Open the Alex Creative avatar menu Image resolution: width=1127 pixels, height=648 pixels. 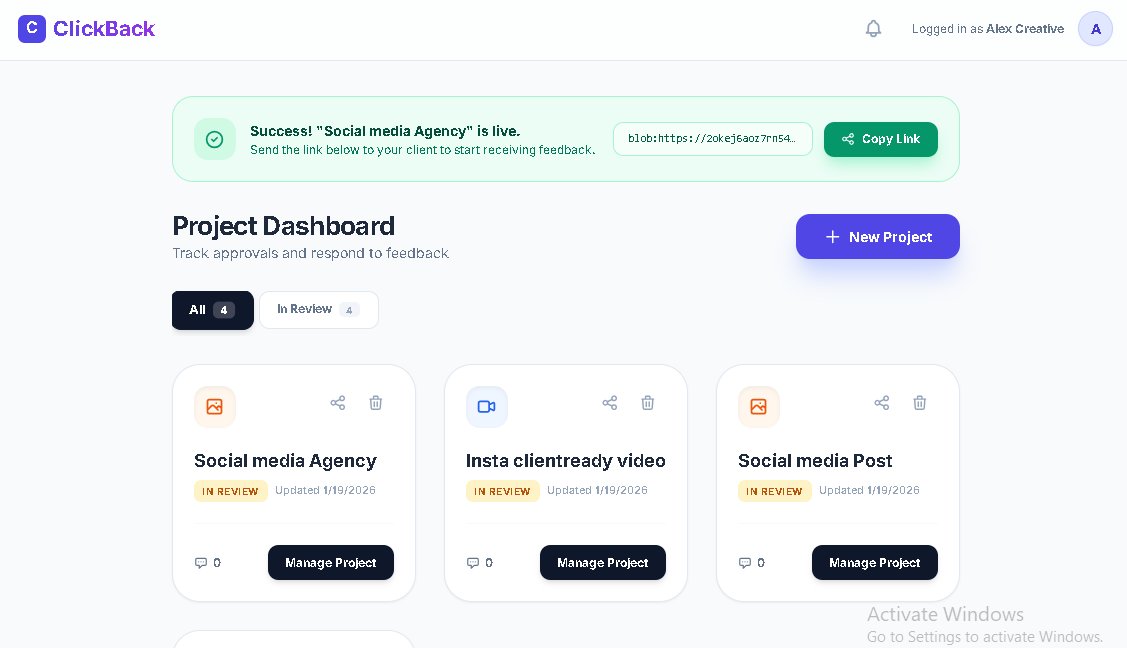(x=1095, y=29)
